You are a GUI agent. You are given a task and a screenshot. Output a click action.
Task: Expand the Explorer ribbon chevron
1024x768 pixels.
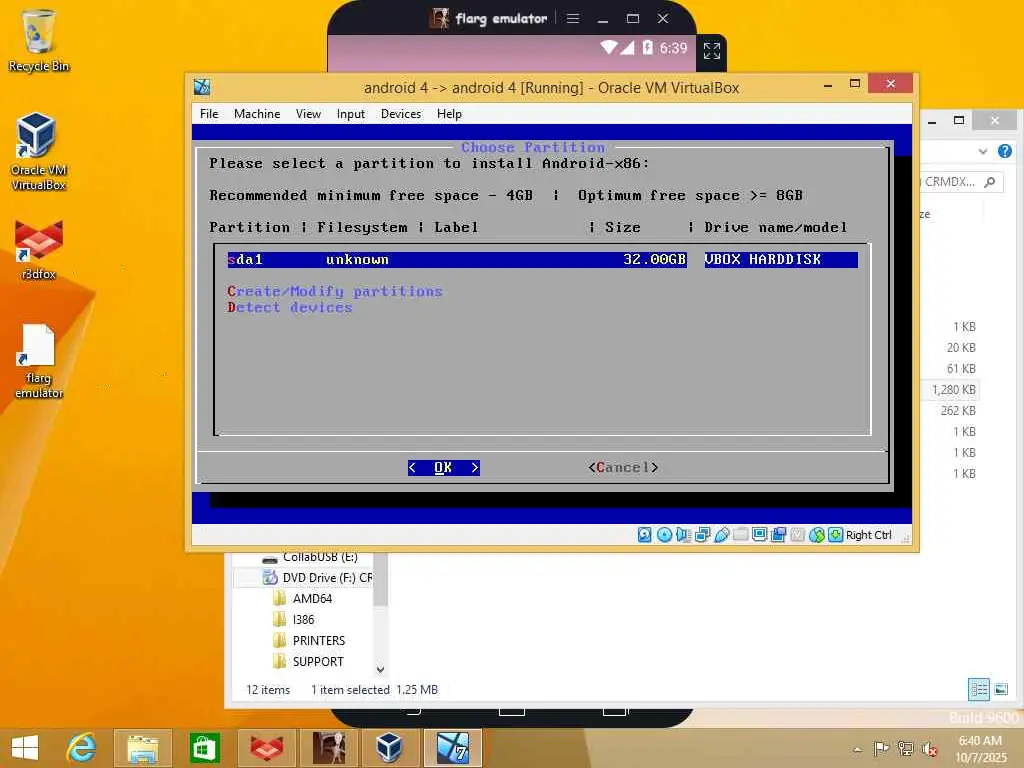pos(983,152)
